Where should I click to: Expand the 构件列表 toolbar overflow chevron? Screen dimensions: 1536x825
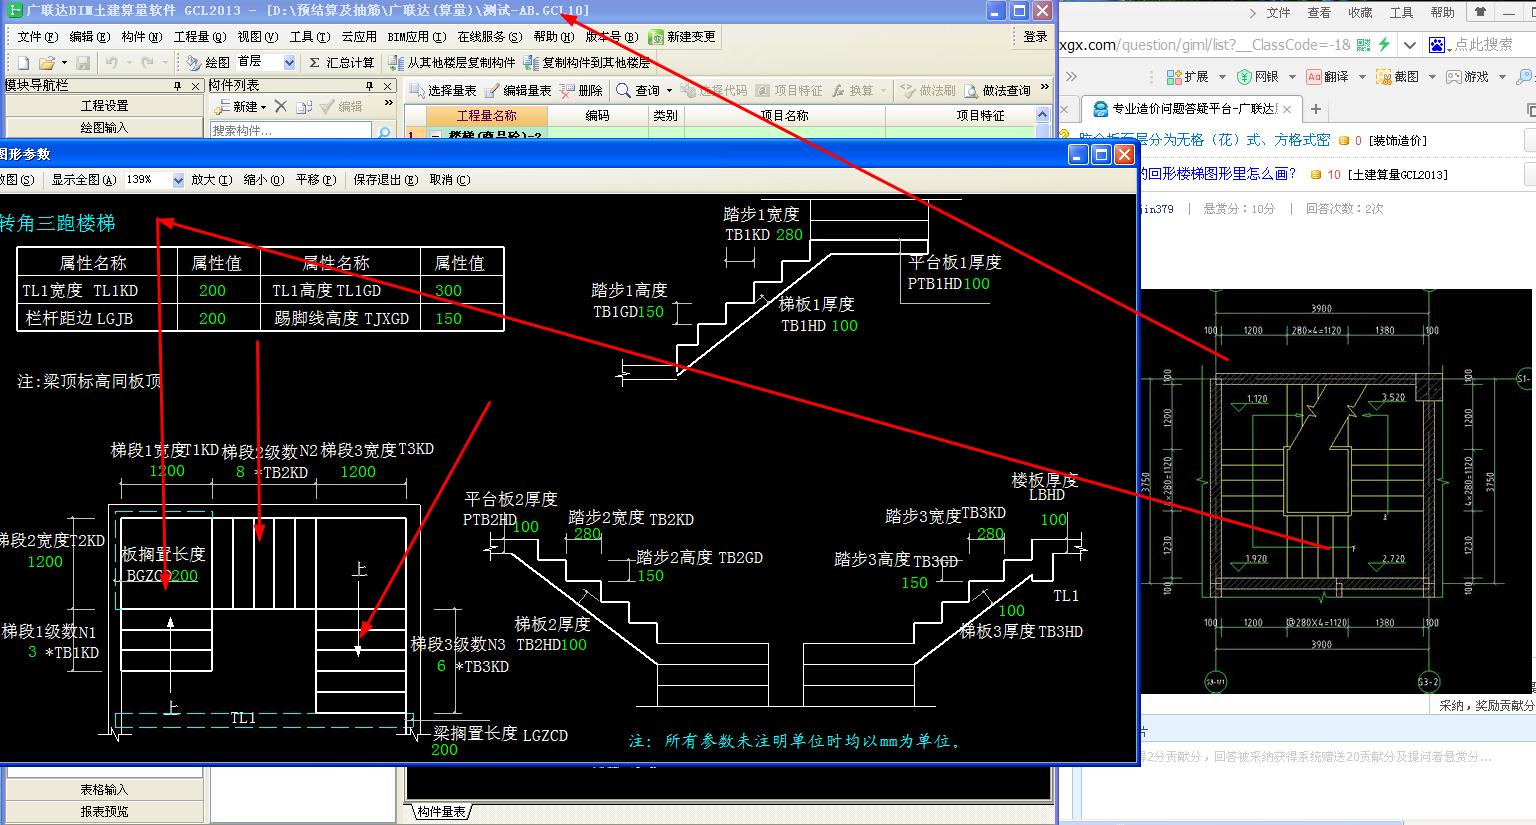(x=389, y=104)
